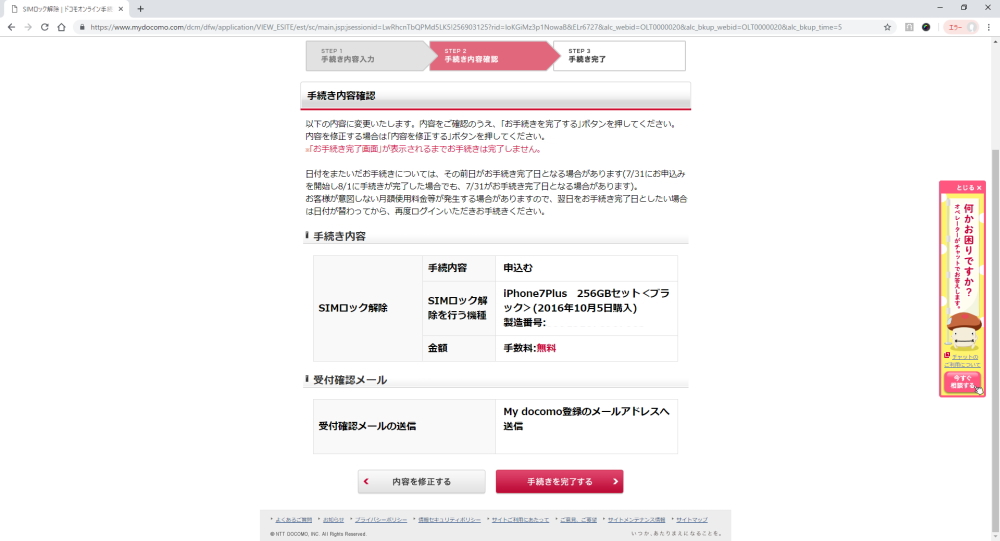
Task: Open チャットのご利用について link
Action: coord(962,360)
